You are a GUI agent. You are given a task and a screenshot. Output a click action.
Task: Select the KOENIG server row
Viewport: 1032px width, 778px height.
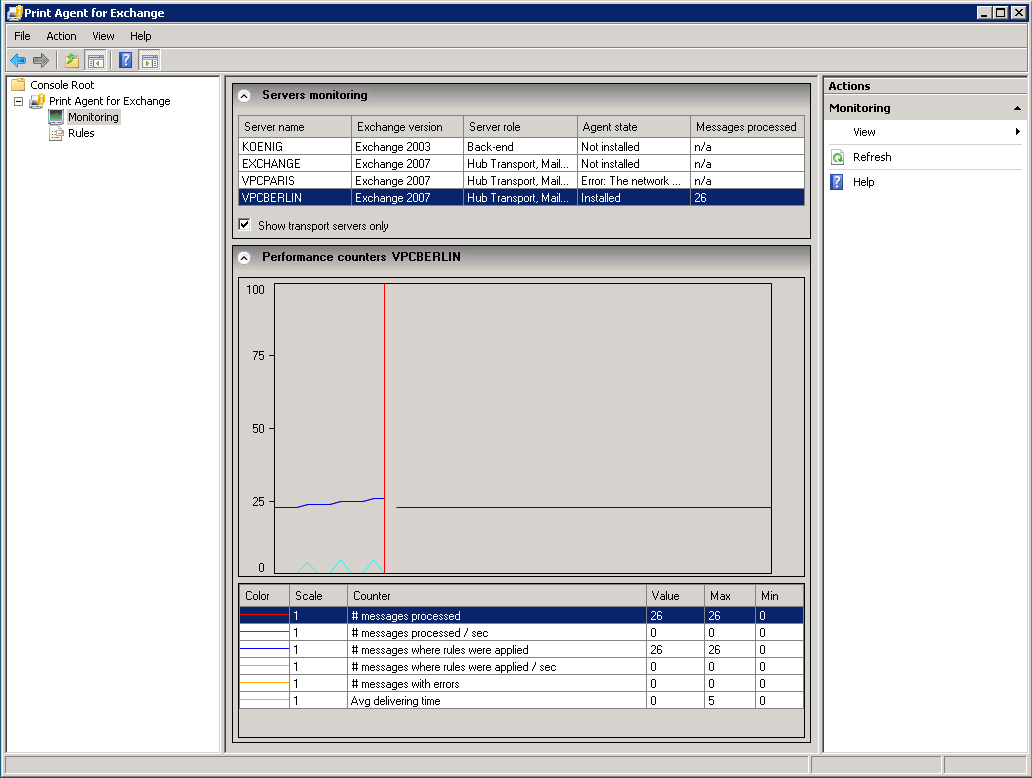(521, 147)
